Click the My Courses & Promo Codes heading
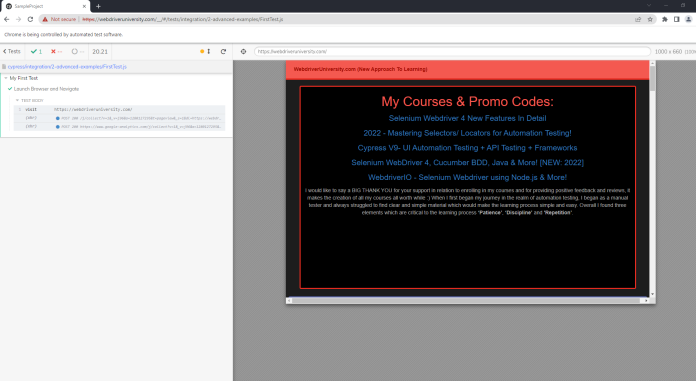This screenshot has width=697, height=382. [468, 101]
